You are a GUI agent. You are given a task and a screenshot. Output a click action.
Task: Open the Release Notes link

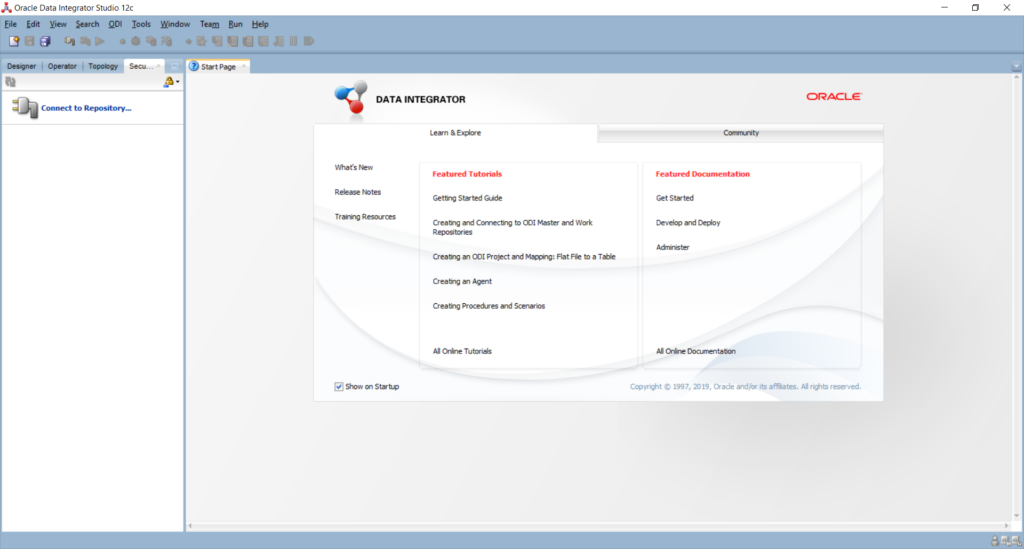click(x=358, y=192)
